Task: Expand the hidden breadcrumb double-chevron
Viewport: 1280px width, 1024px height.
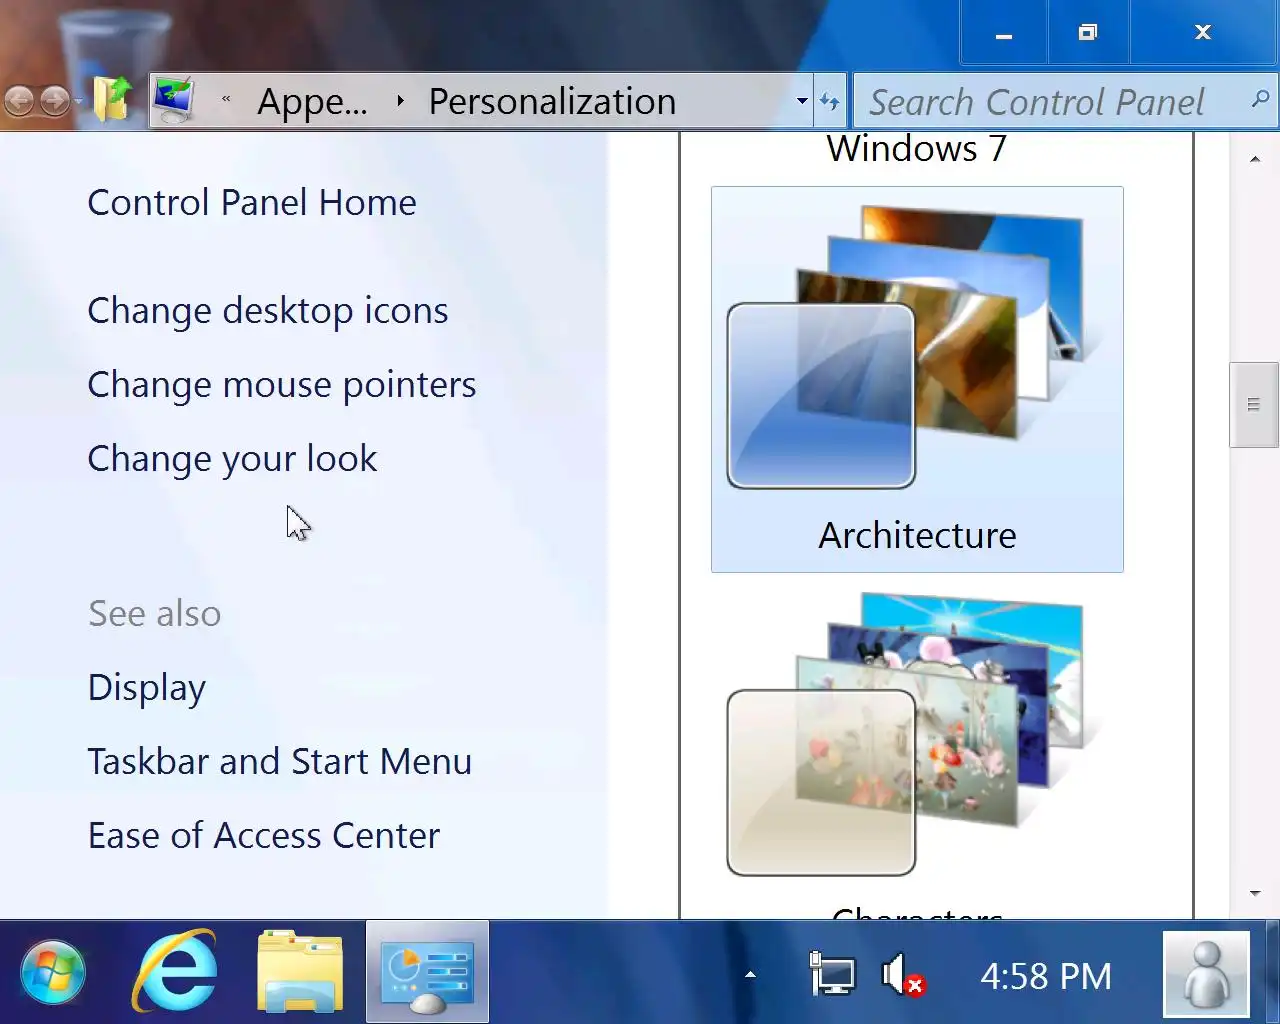Action: click(x=226, y=99)
